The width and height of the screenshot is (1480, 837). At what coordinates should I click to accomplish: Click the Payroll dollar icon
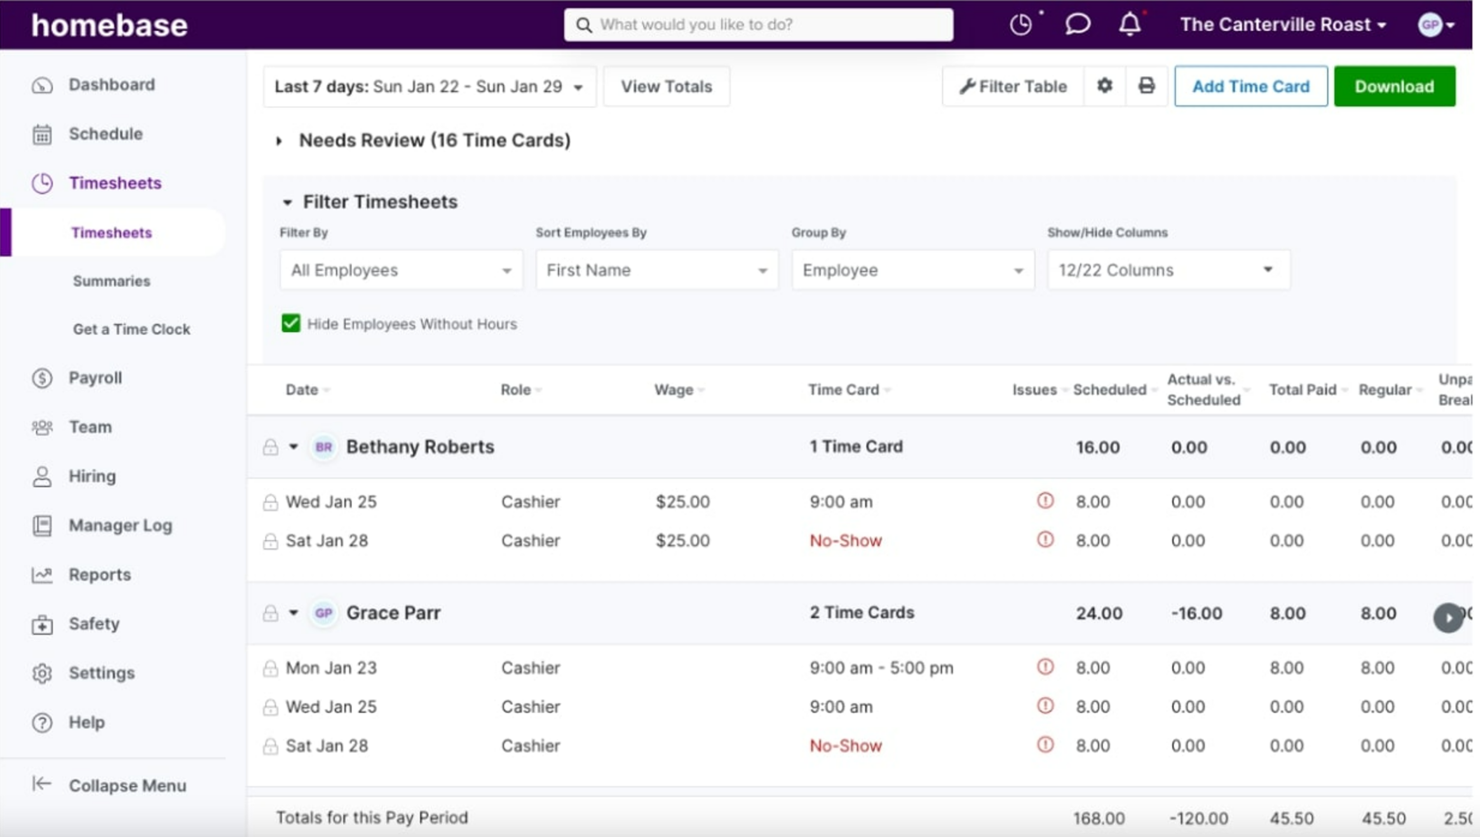[42, 378]
